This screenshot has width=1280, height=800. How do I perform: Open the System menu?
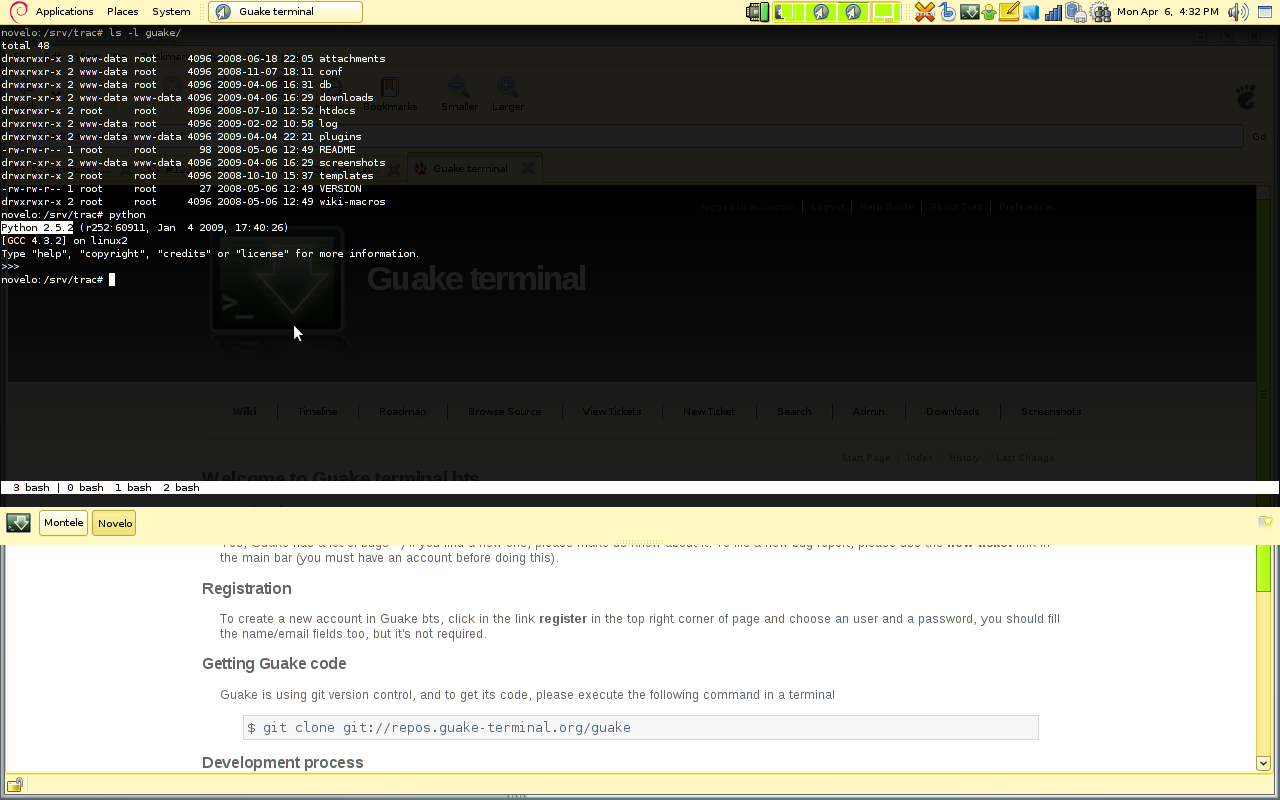pyautogui.click(x=171, y=12)
